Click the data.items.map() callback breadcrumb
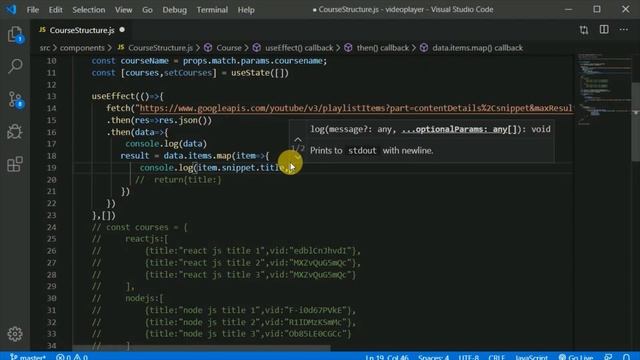The height and width of the screenshot is (360, 640). click(x=478, y=48)
